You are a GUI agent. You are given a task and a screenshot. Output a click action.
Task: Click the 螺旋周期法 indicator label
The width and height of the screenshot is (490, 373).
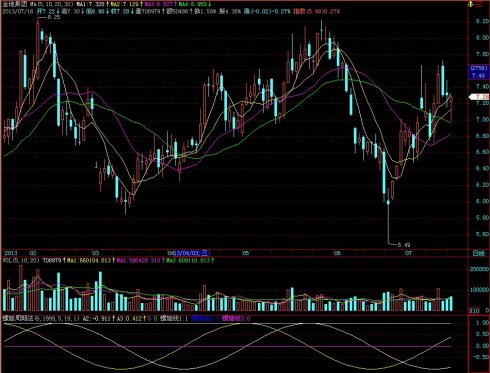pyautogui.click(x=17, y=319)
